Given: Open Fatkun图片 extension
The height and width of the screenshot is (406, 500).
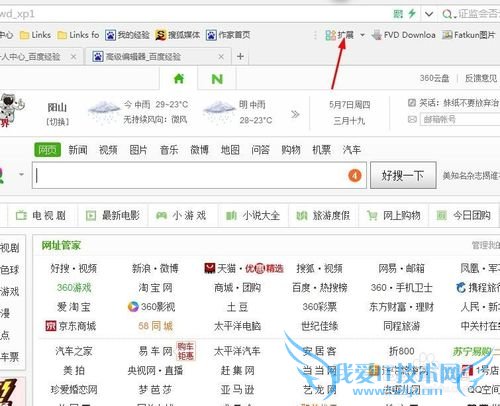Looking at the screenshot, I should point(468,35).
